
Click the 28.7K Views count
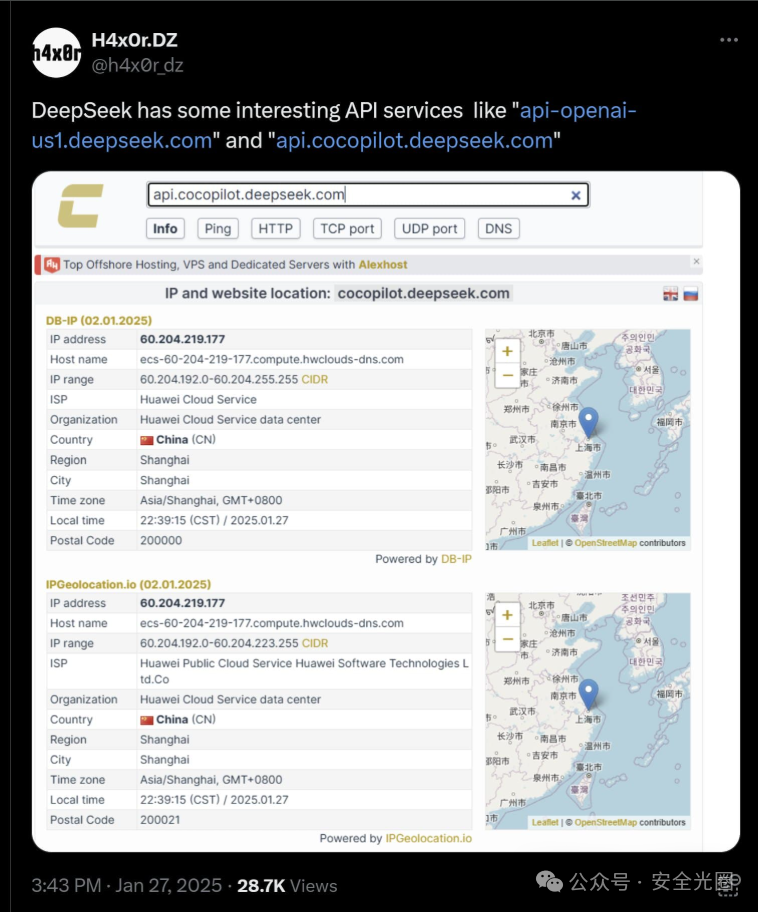tap(287, 886)
